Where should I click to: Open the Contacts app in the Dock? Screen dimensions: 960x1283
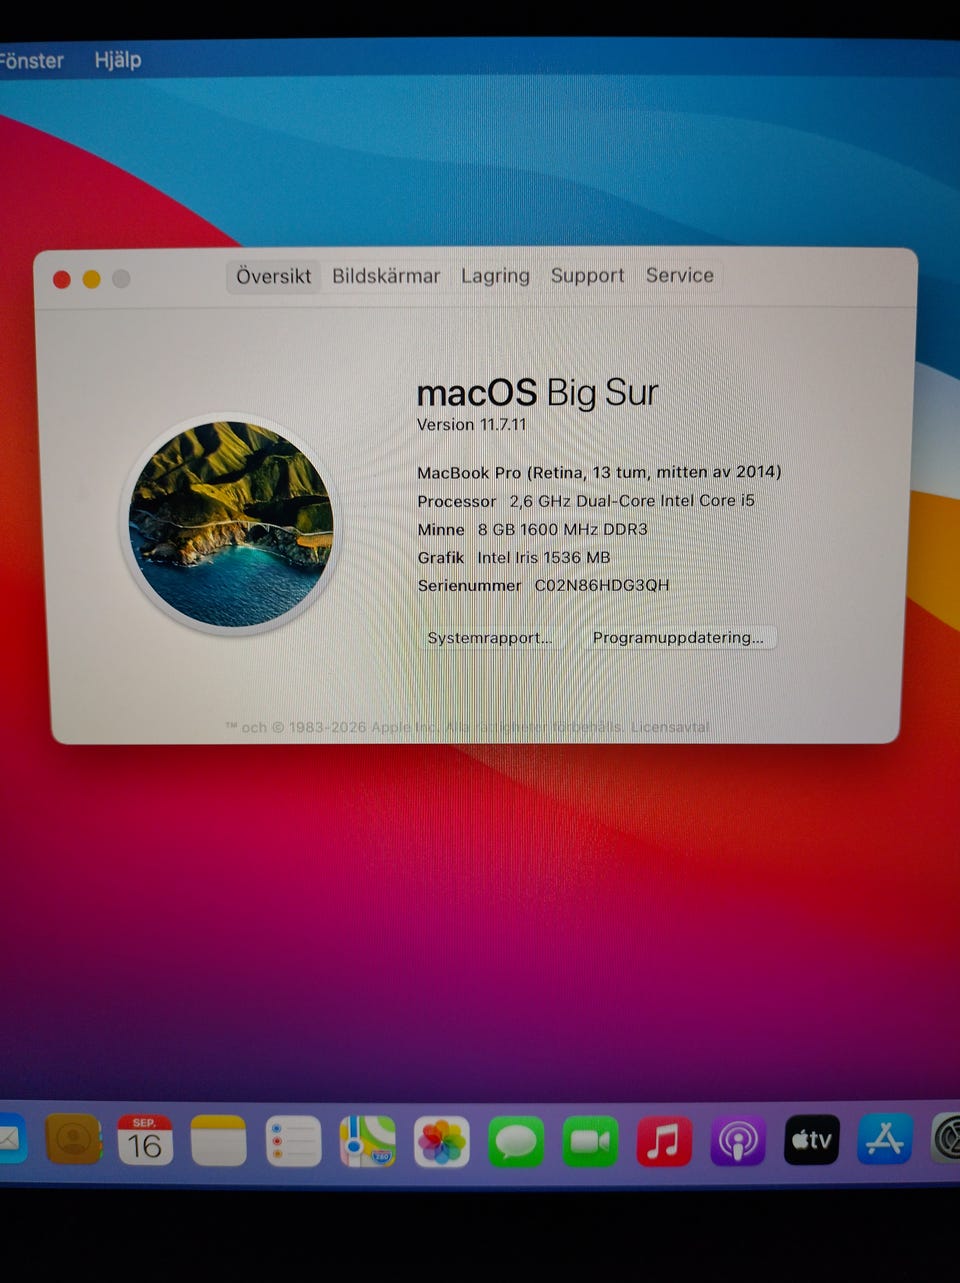click(73, 1140)
